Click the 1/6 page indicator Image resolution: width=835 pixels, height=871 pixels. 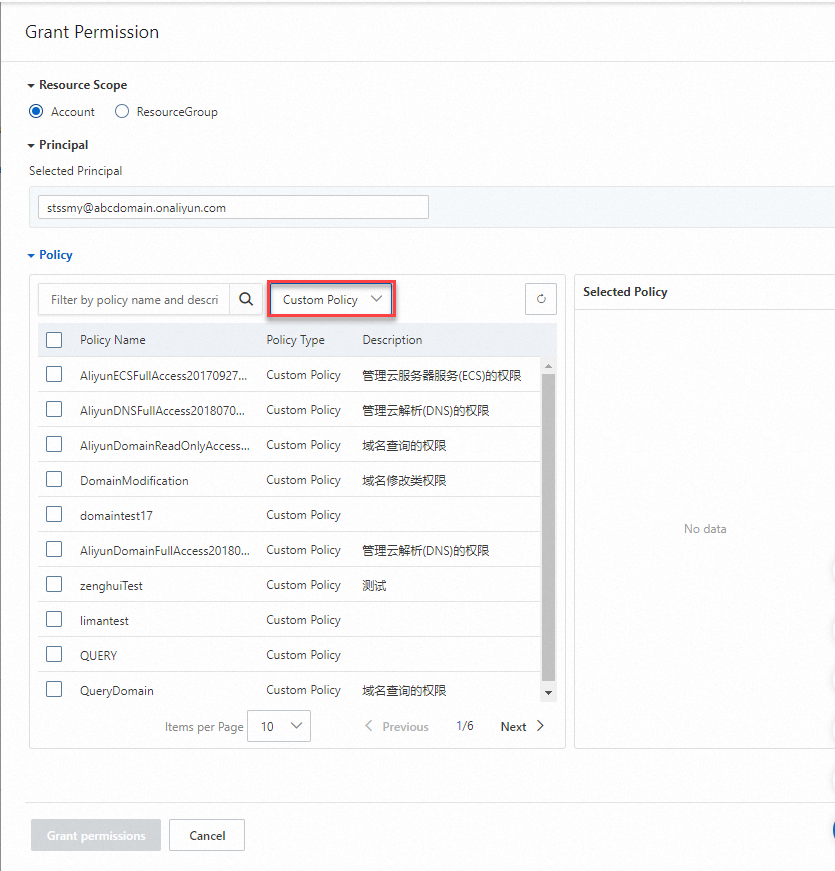coord(465,726)
